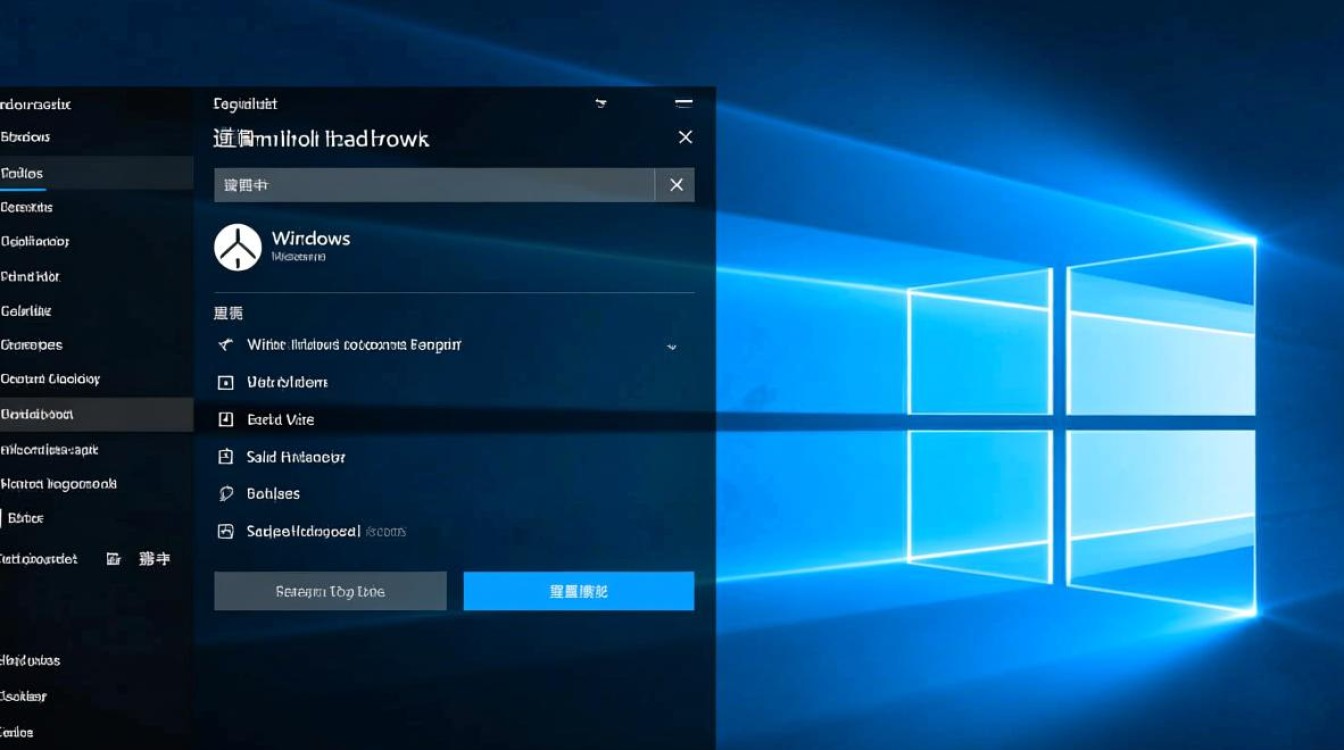
Task: Click the bookmark icon next to the 'Salid' entry
Action: point(227,456)
